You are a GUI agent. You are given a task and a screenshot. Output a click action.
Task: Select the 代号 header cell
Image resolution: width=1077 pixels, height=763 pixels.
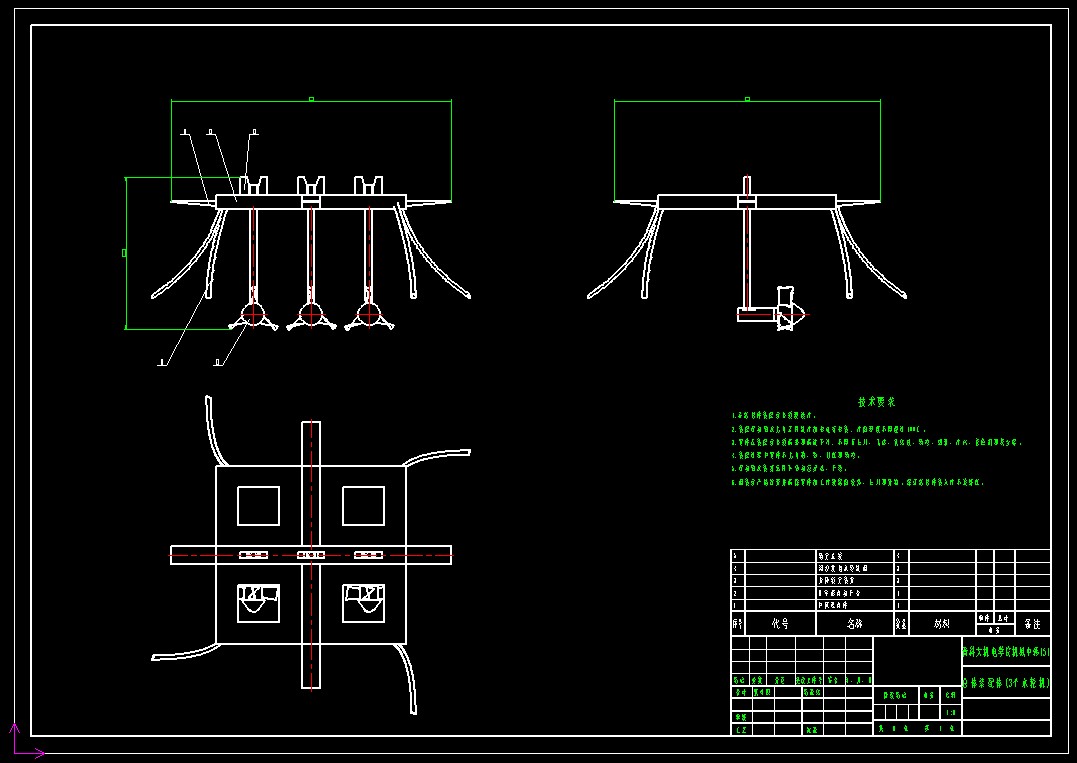[780, 624]
